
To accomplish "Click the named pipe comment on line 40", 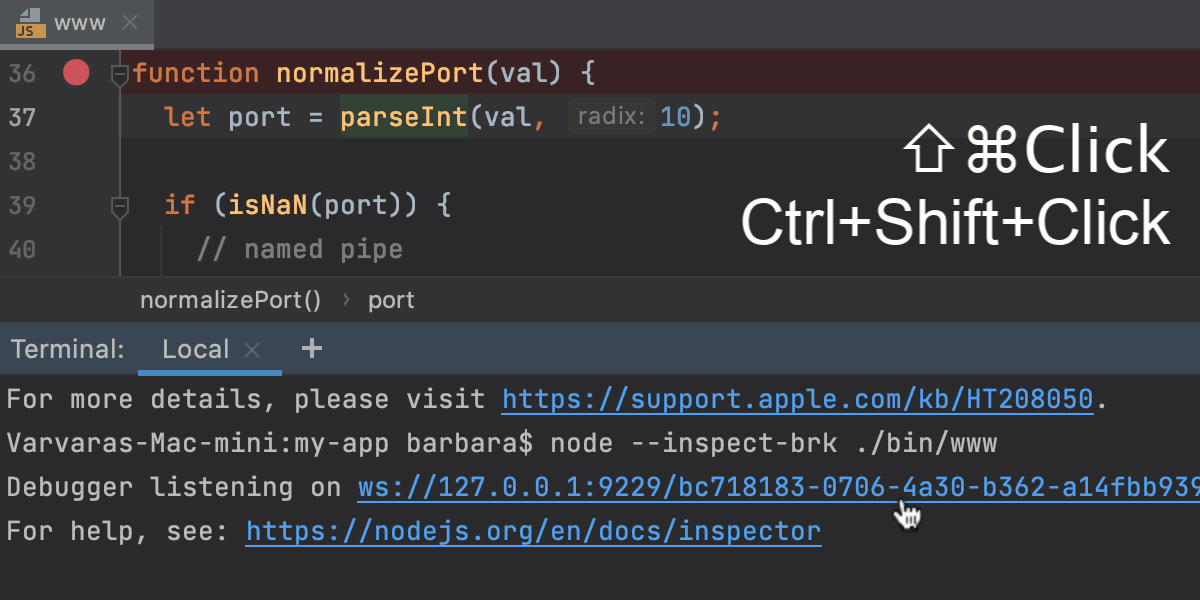I will tap(299, 249).
